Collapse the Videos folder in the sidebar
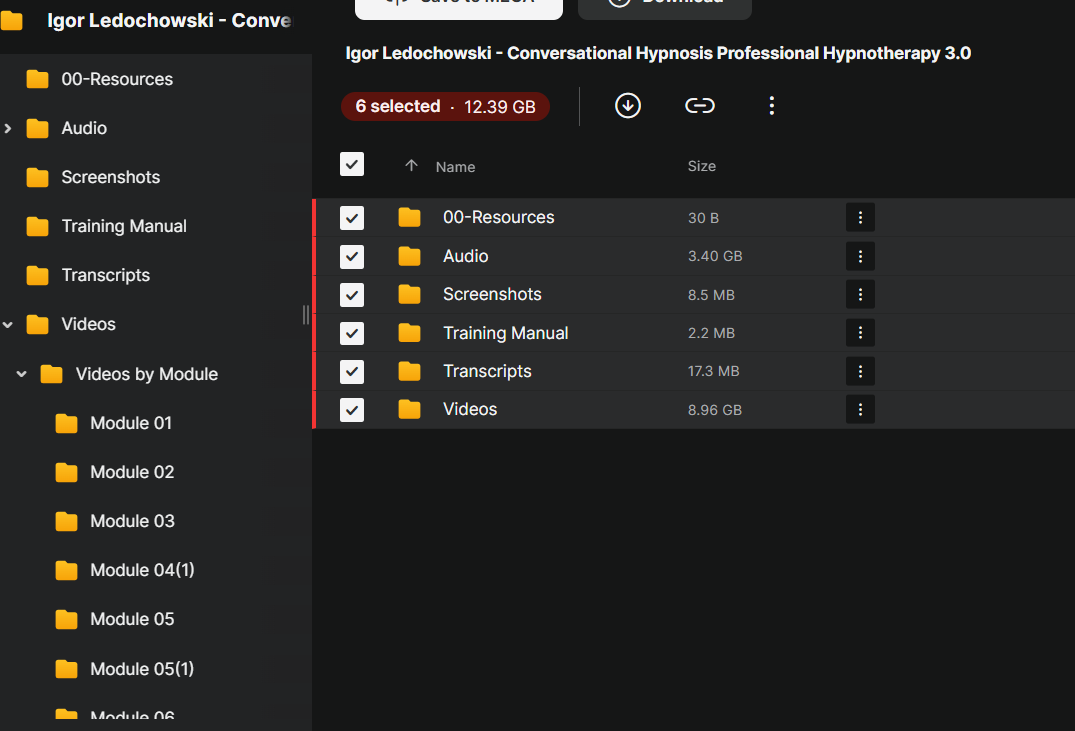The image size is (1075, 731). 9,324
